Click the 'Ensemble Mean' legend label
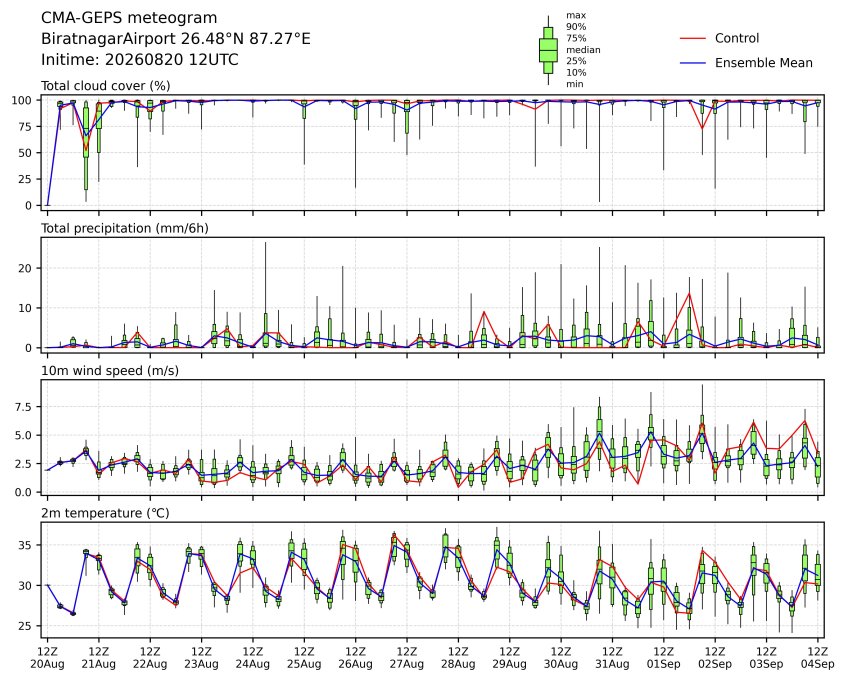Image resolution: width=846 pixels, height=681 pixels. (x=764, y=63)
